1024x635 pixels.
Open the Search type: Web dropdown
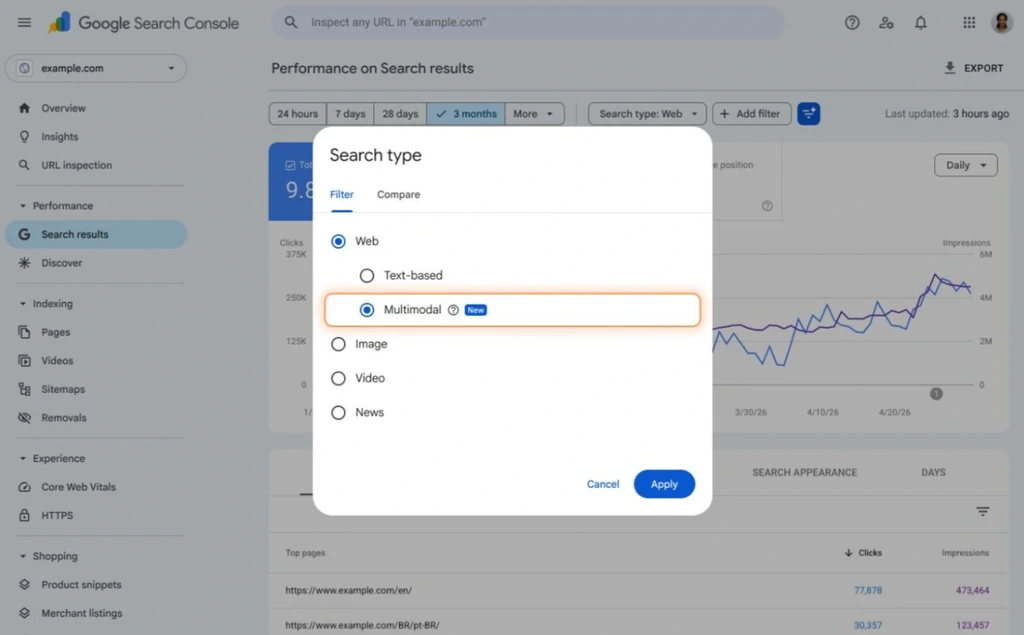tap(647, 114)
